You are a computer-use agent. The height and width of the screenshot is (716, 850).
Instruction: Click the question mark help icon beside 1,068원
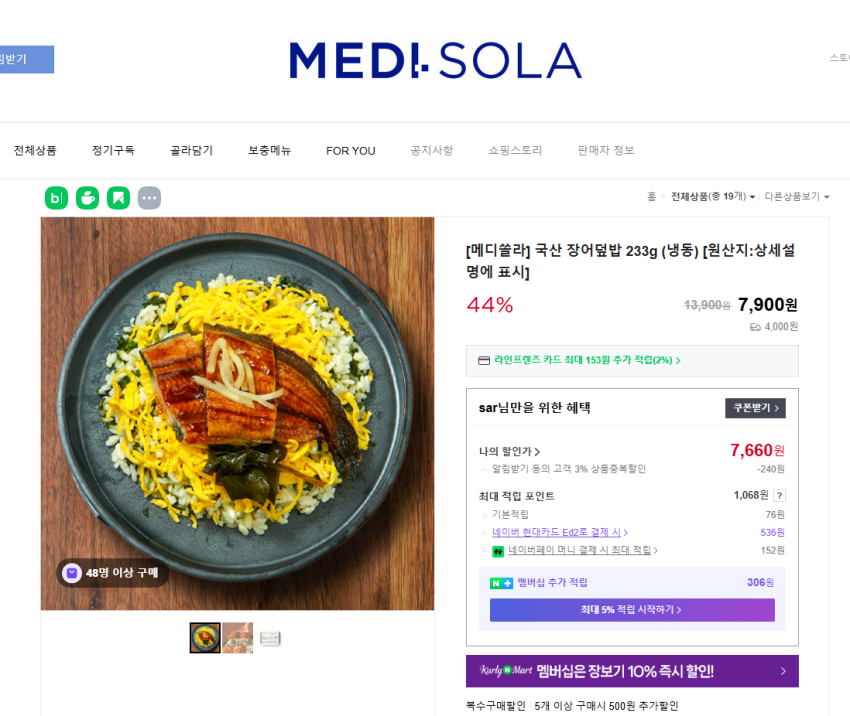pyautogui.click(x=780, y=495)
